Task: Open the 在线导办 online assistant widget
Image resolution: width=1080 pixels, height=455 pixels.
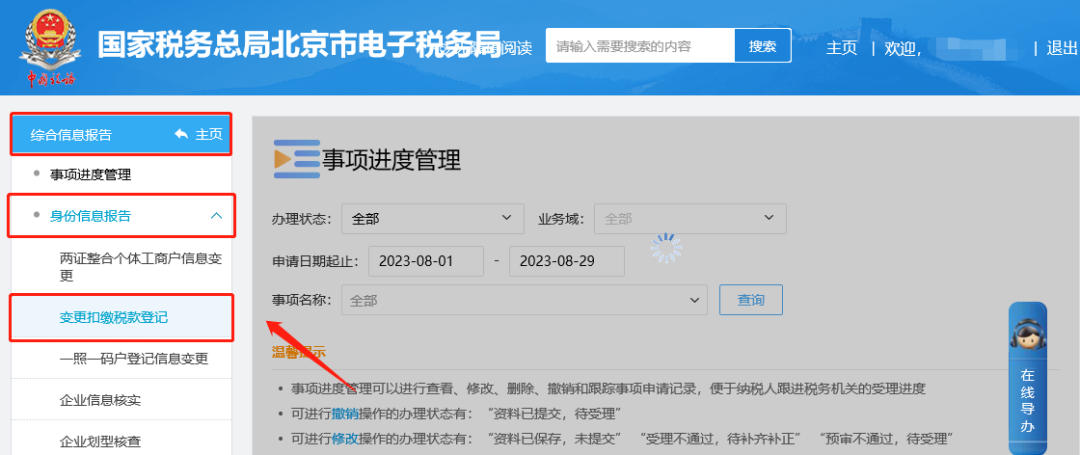Action: tap(1028, 377)
